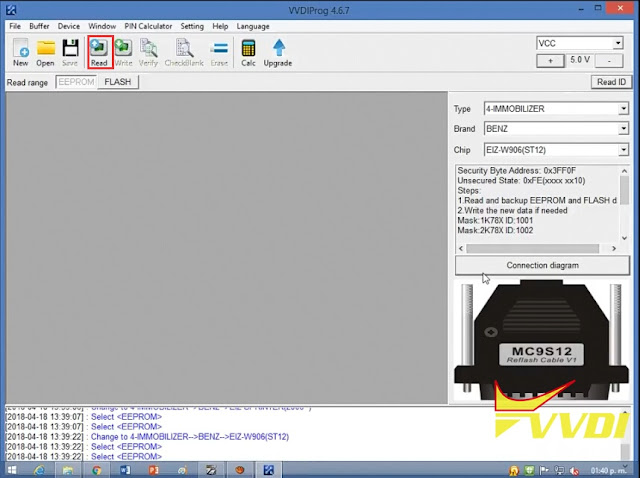Click 'Security Byte Address: 0x3FF0F' text
640x478 pixels.
(516, 171)
